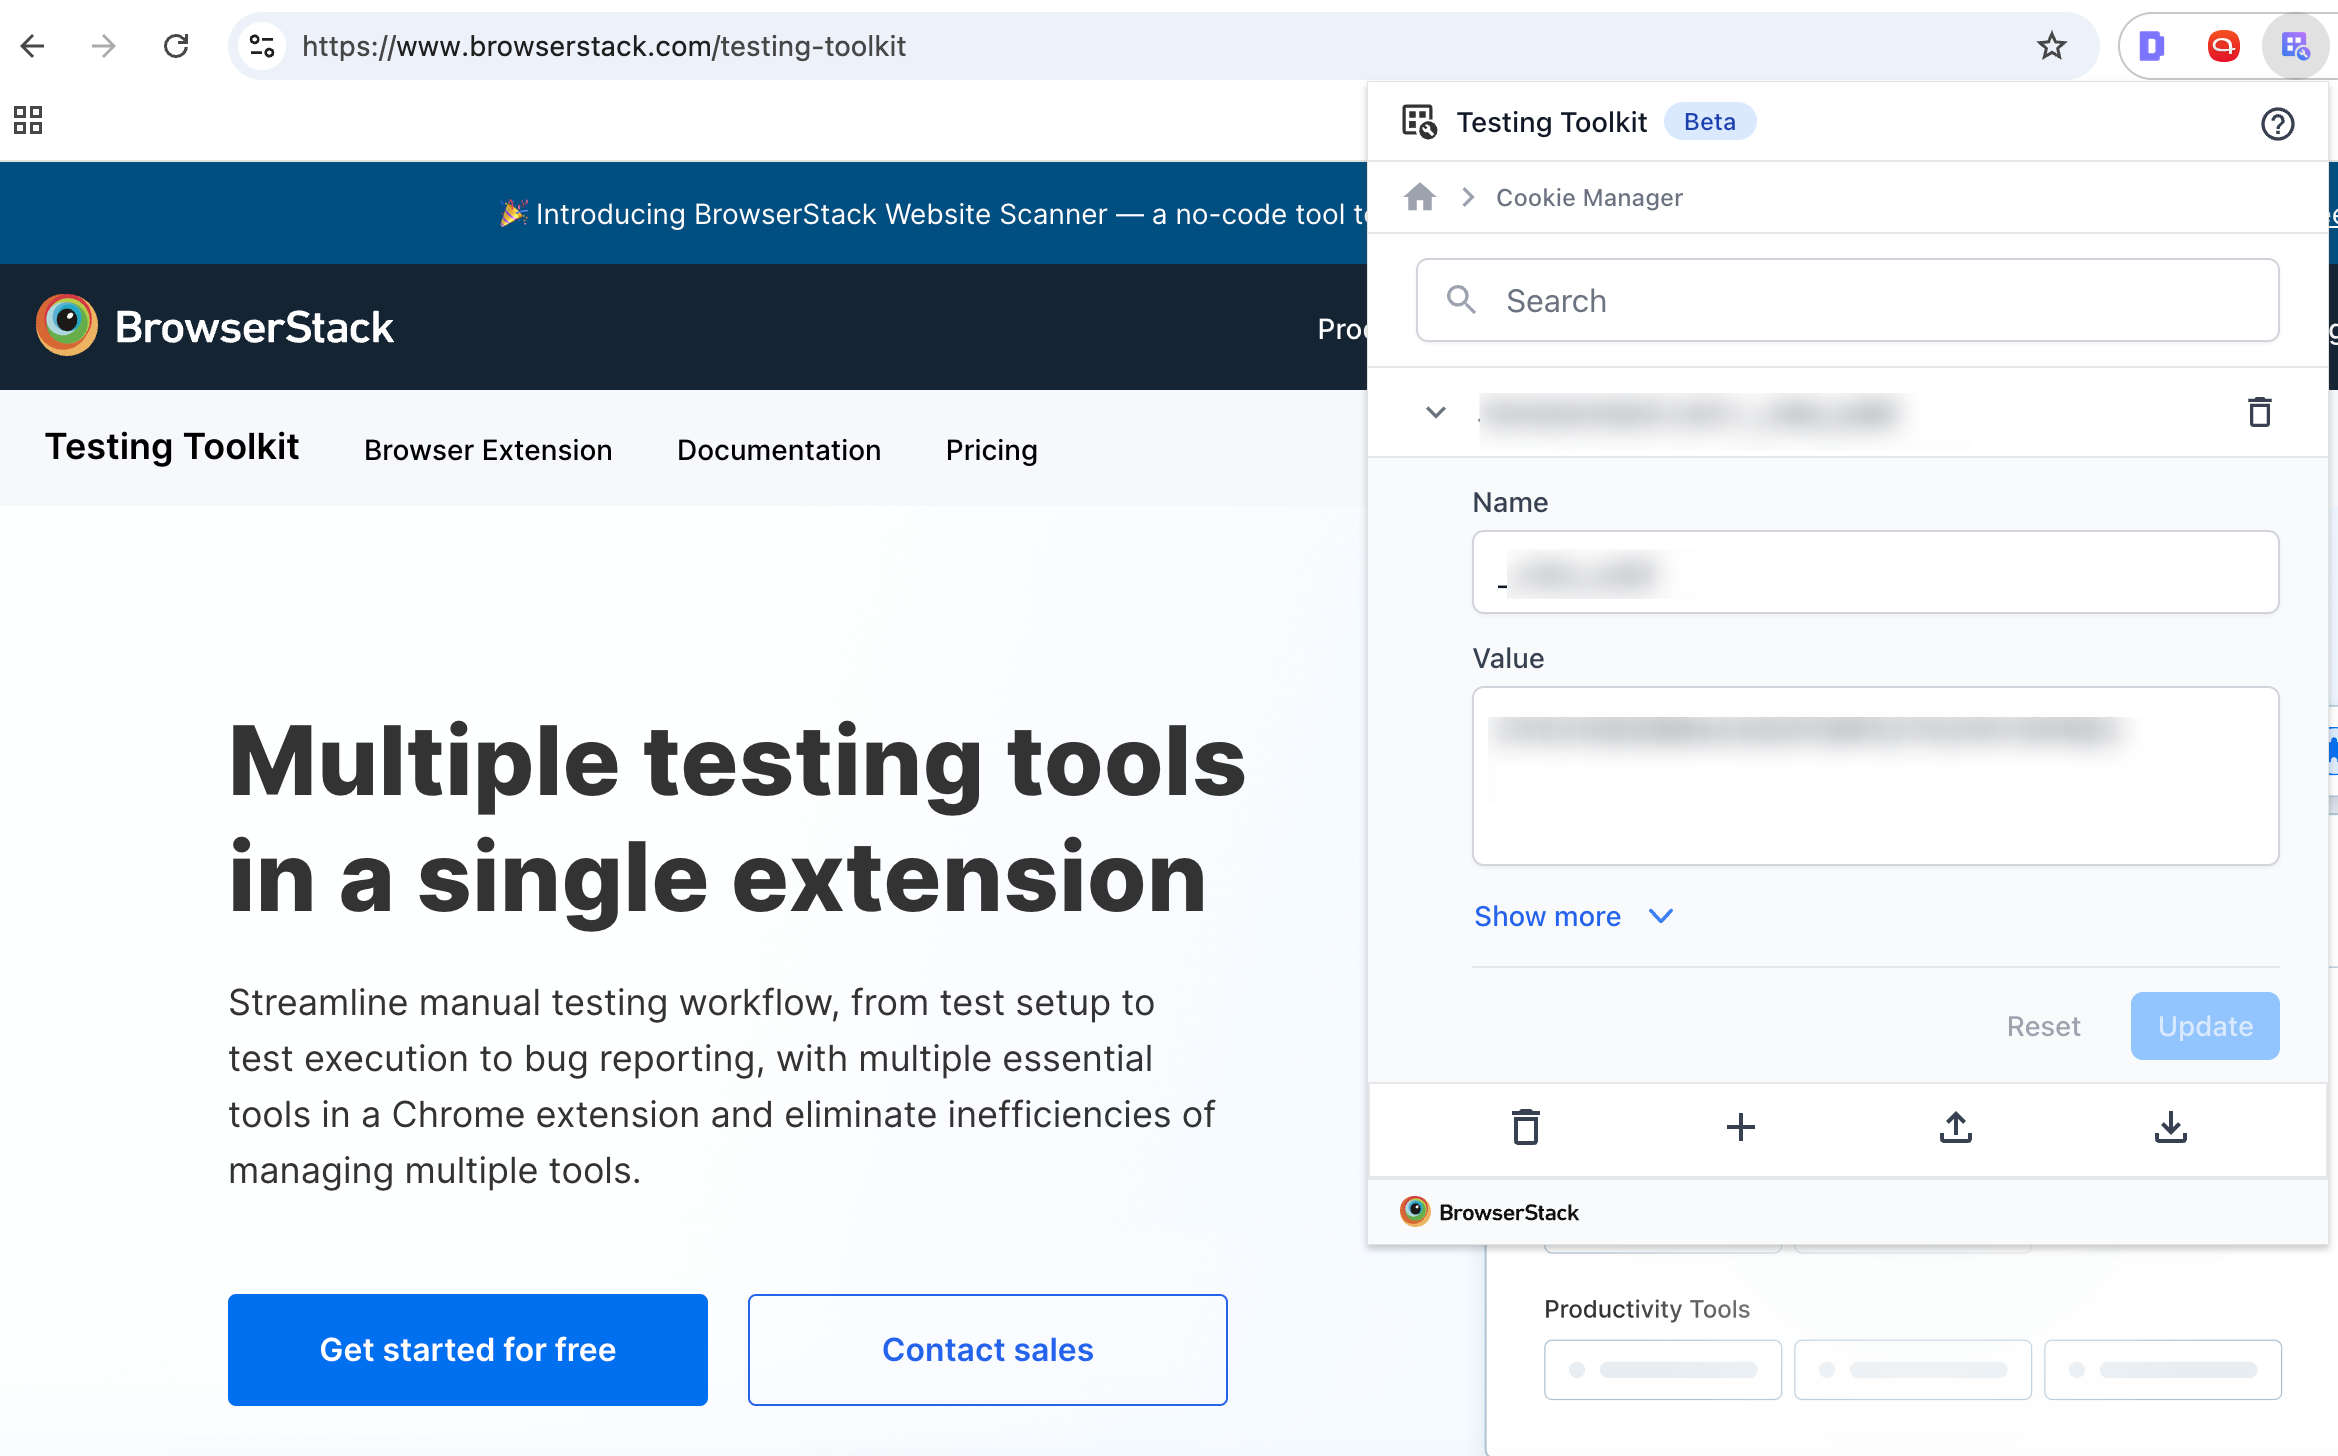Click the Cookie Manager breadcrumb
Viewport: 2338px width, 1456px height.
click(1589, 198)
